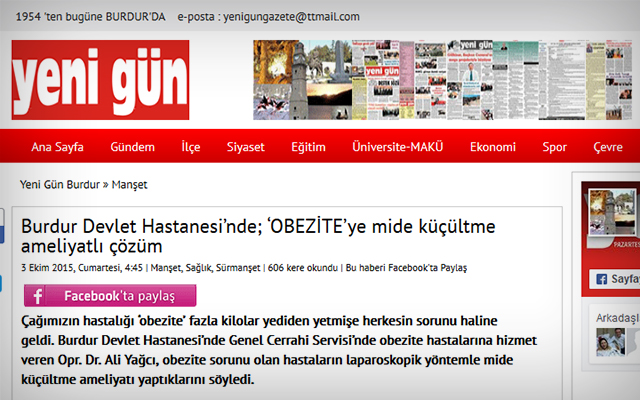Click the date '3 Ekim 2015, Cumartesi, 4:45'
The height and width of the screenshot is (400, 640).
pyautogui.click(x=82, y=268)
